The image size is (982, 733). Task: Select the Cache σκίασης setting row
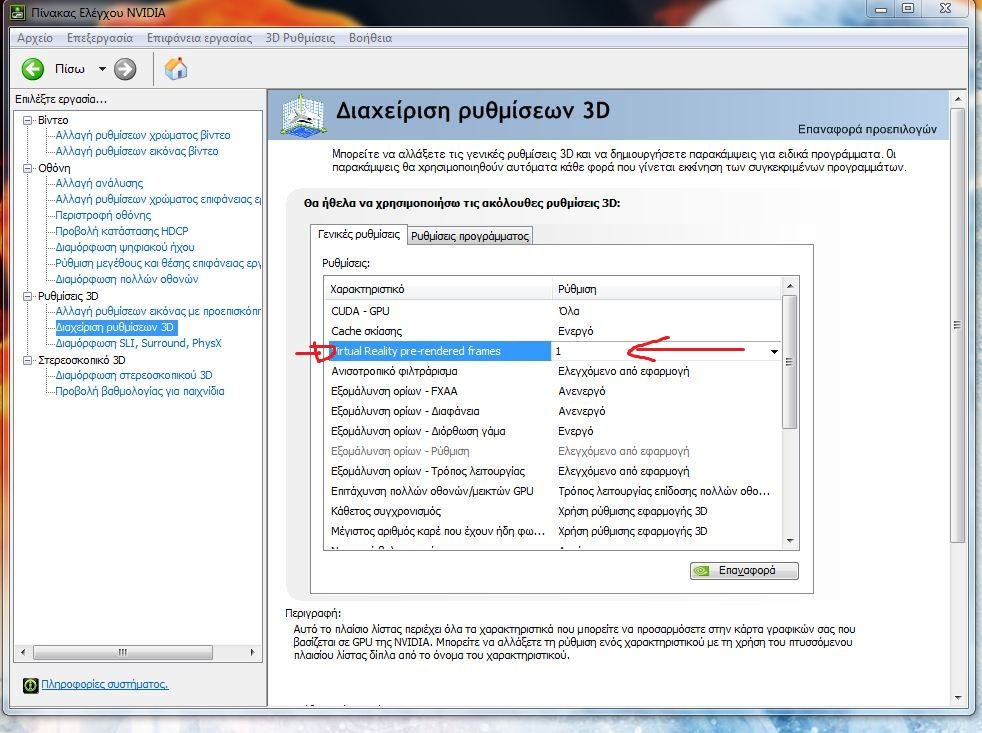(x=552, y=331)
